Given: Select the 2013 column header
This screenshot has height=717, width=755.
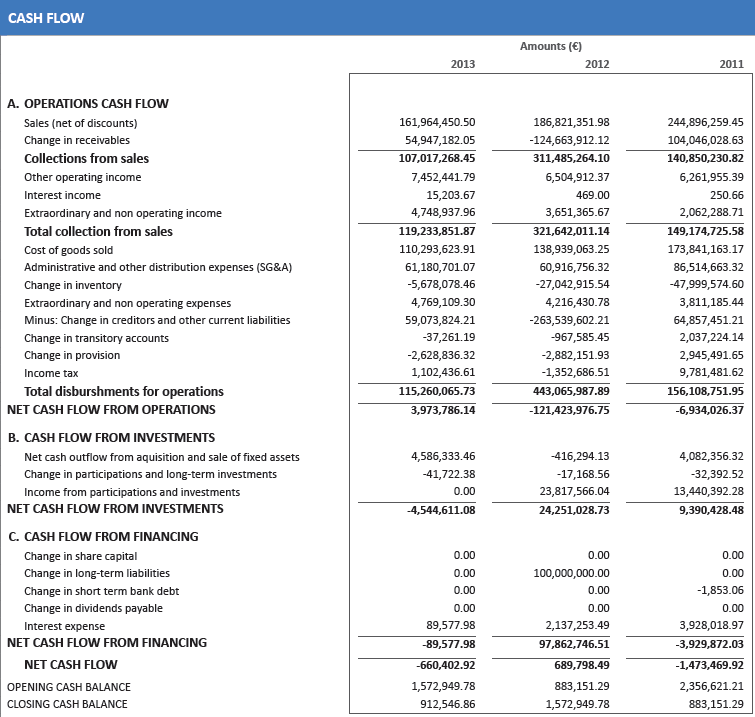Looking at the screenshot, I should pos(463,64).
